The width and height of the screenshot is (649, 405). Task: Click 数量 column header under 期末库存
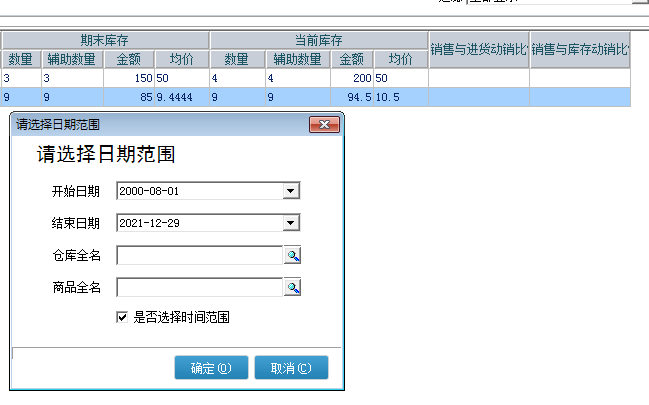tap(21, 60)
